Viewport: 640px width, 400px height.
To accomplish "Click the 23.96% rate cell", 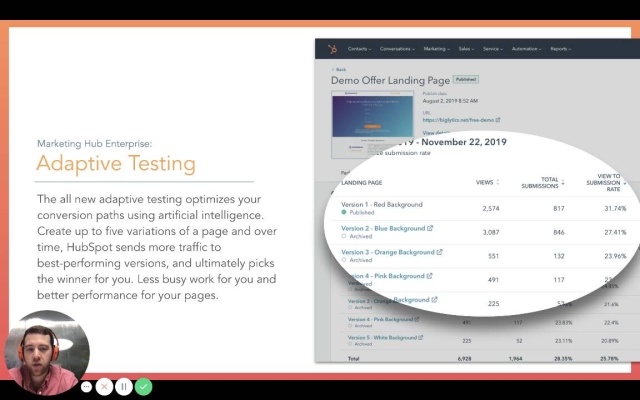I will tap(615, 256).
